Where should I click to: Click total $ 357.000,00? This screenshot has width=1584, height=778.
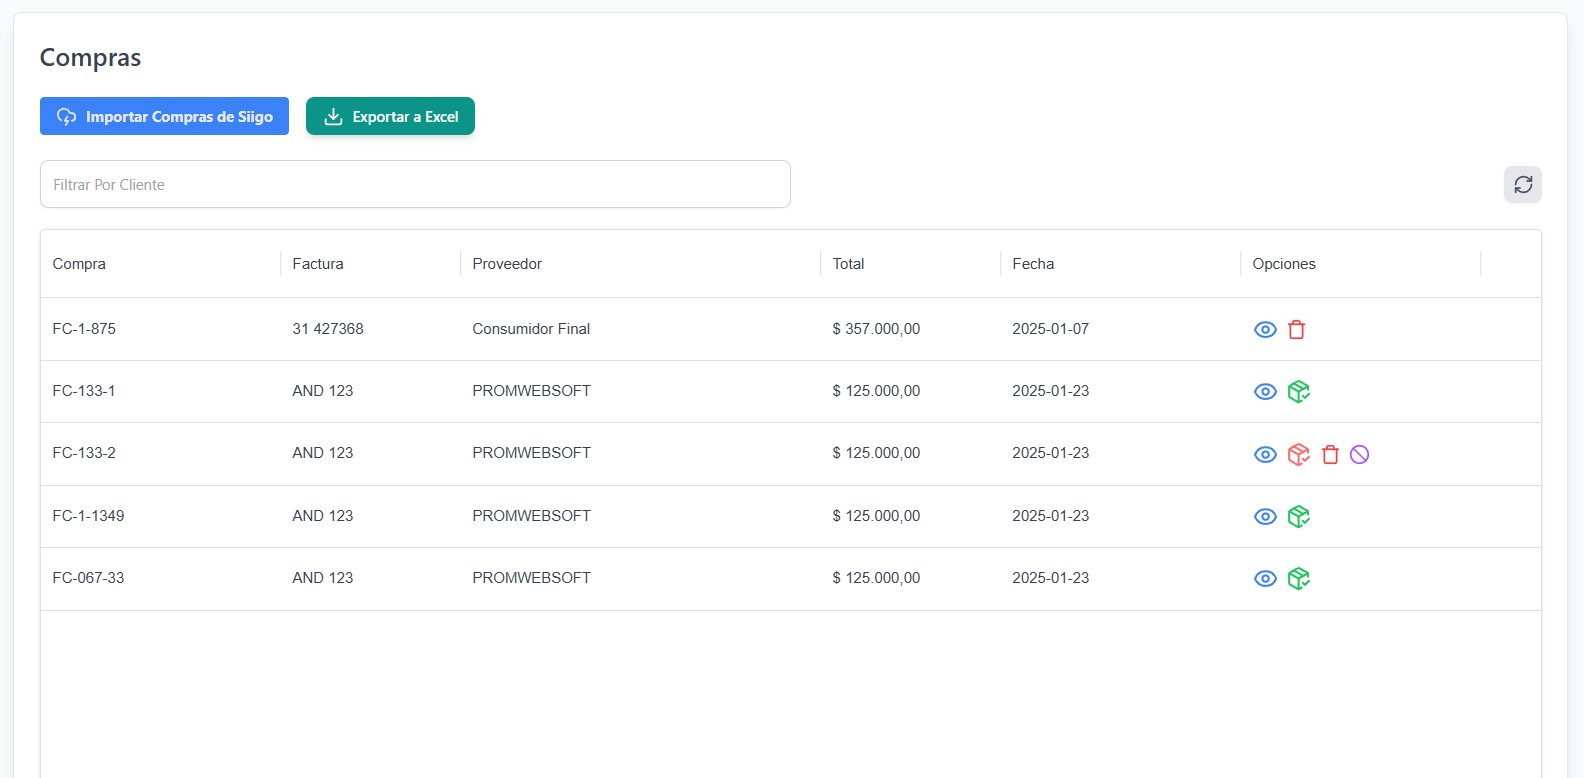[x=876, y=329]
